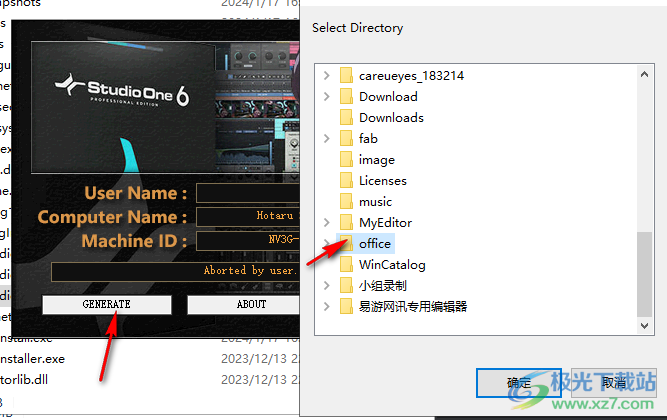Image resolution: width=667 pixels, height=420 pixels.
Task: Confirm directory selection with 确定 button
Action: pyautogui.click(x=519, y=383)
